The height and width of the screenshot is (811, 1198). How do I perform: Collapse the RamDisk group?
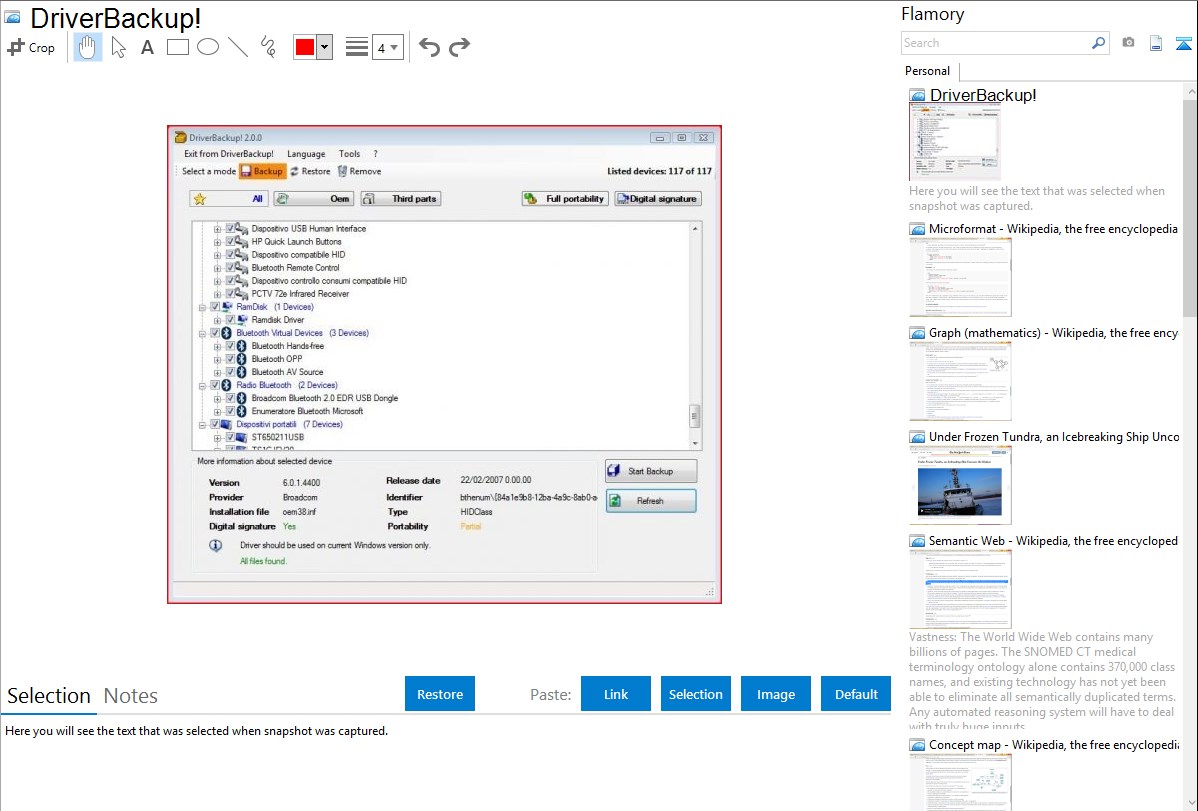click(x=202, y=307)
